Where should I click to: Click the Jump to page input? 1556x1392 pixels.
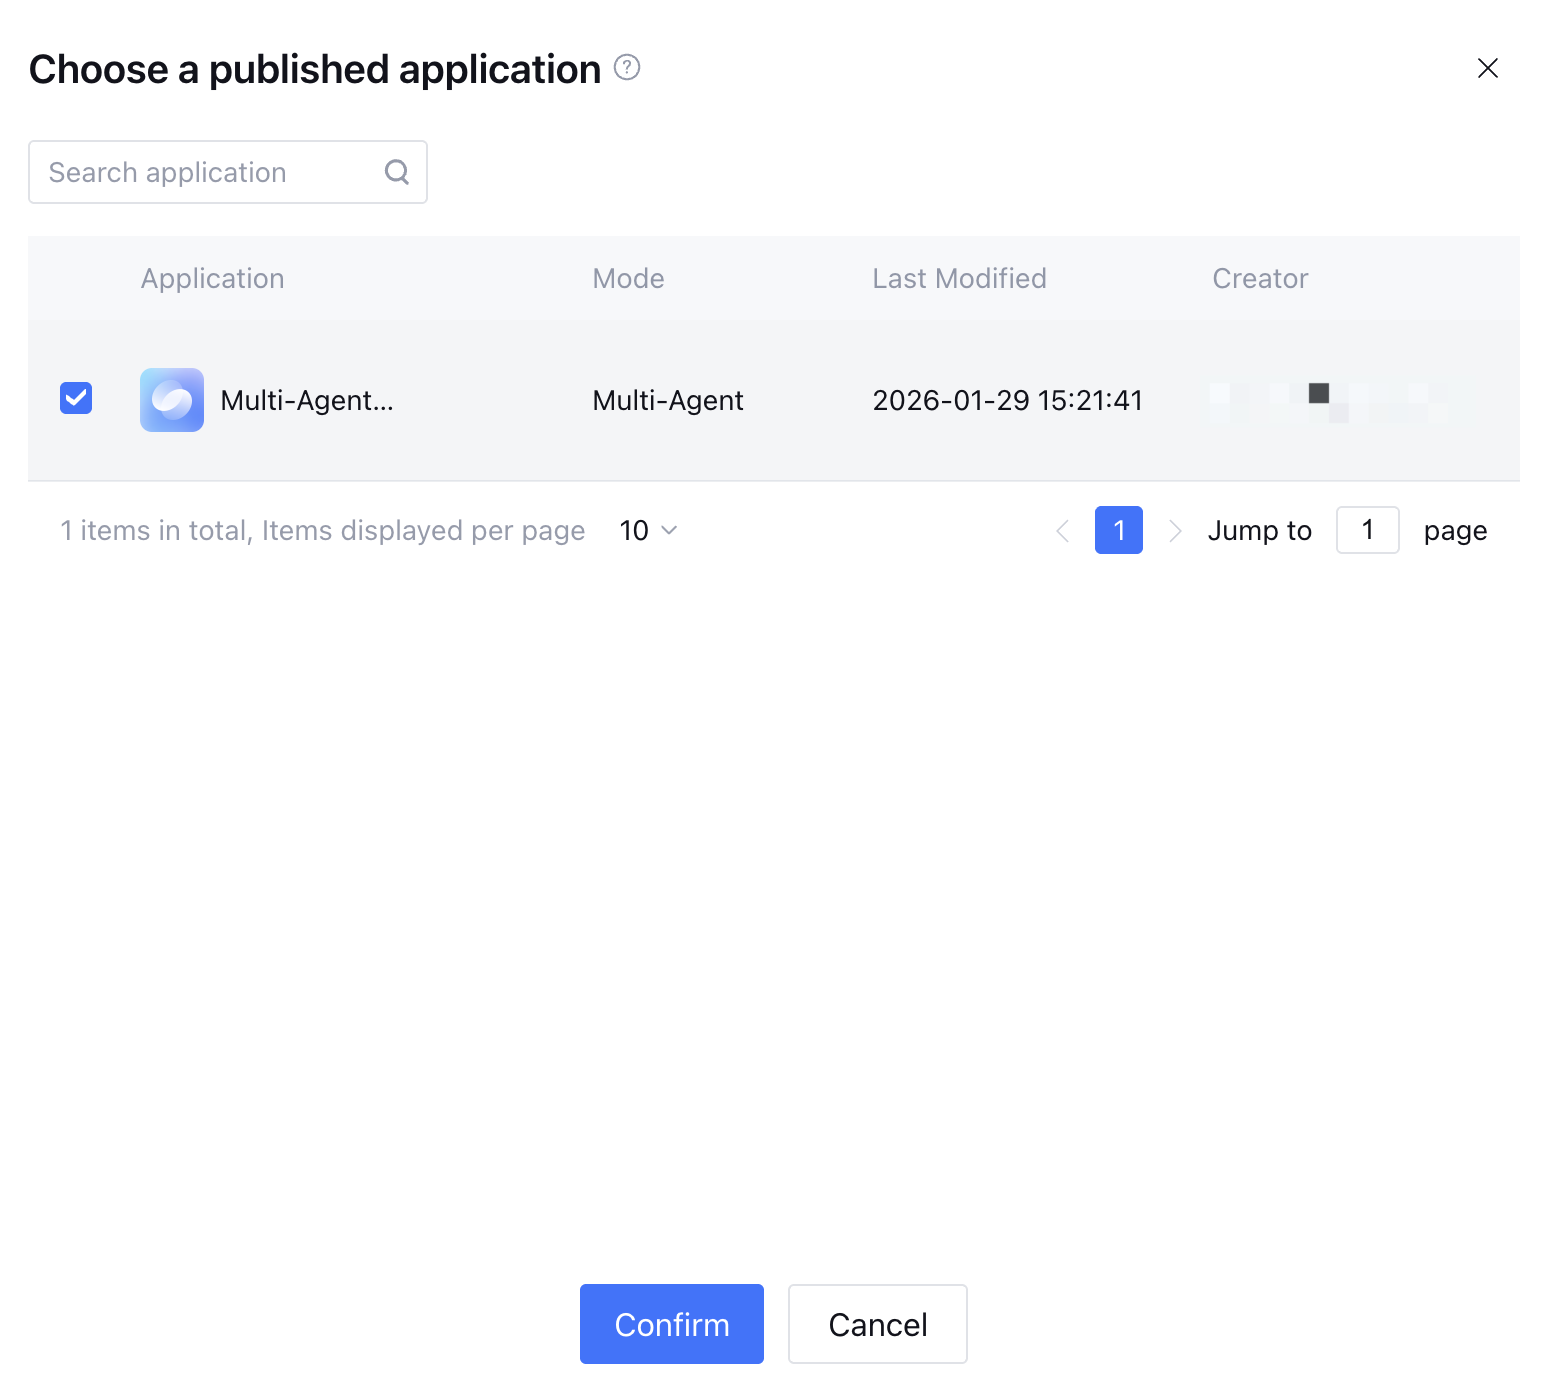pos(1367,530)
